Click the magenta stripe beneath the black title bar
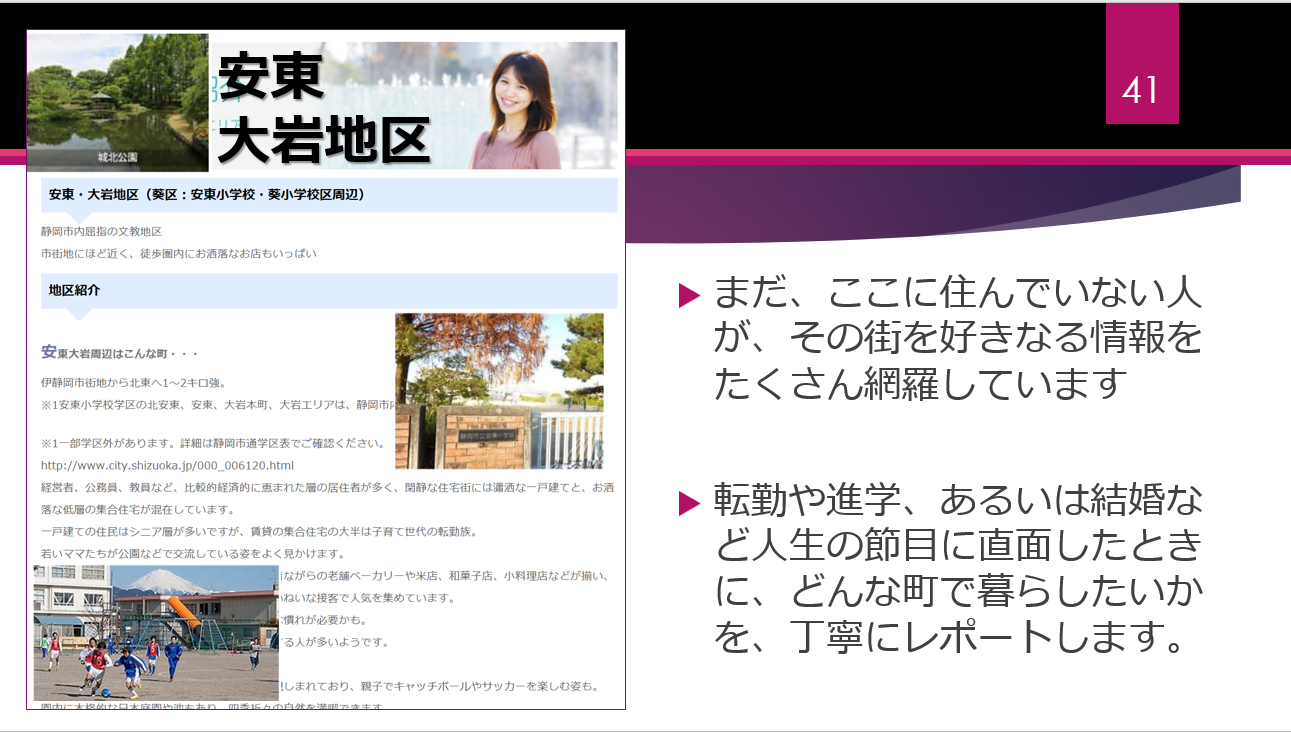 [900, 155]
